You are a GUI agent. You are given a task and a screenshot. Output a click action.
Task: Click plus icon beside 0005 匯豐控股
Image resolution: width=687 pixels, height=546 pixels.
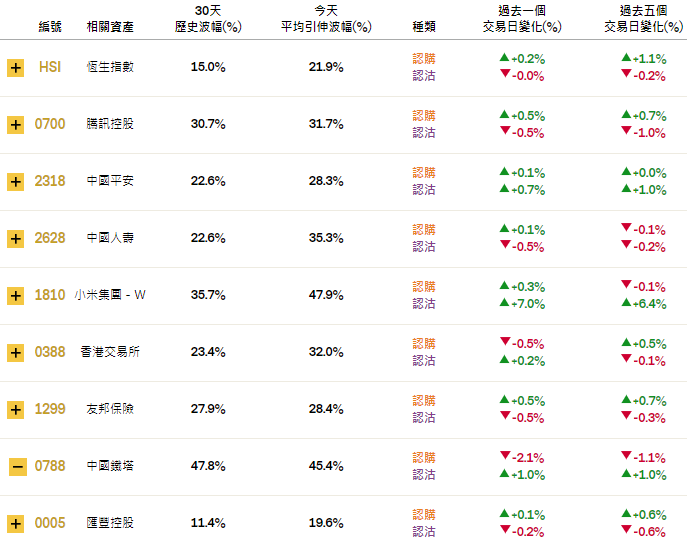15,524
